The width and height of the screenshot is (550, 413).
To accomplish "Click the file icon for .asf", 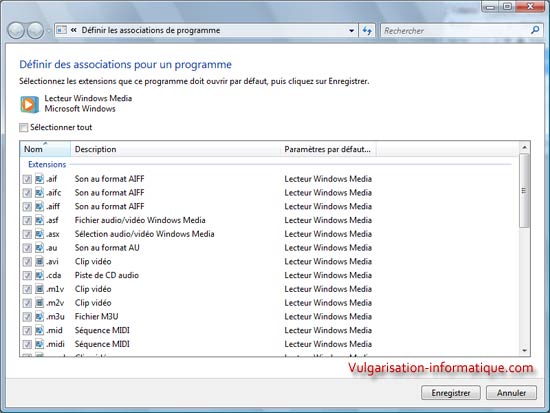I will [x=39, y=220].
